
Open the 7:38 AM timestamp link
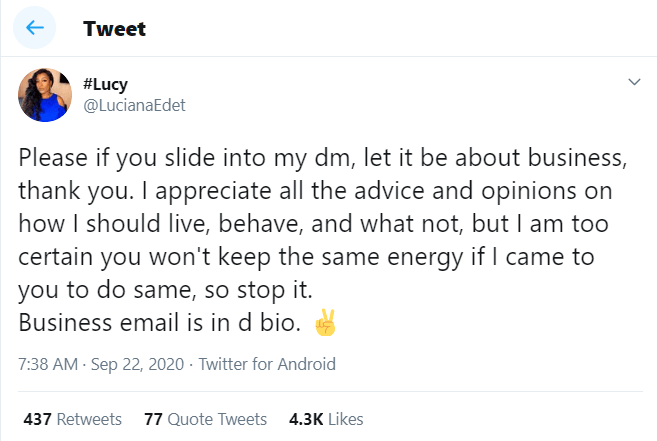point(46,364)
